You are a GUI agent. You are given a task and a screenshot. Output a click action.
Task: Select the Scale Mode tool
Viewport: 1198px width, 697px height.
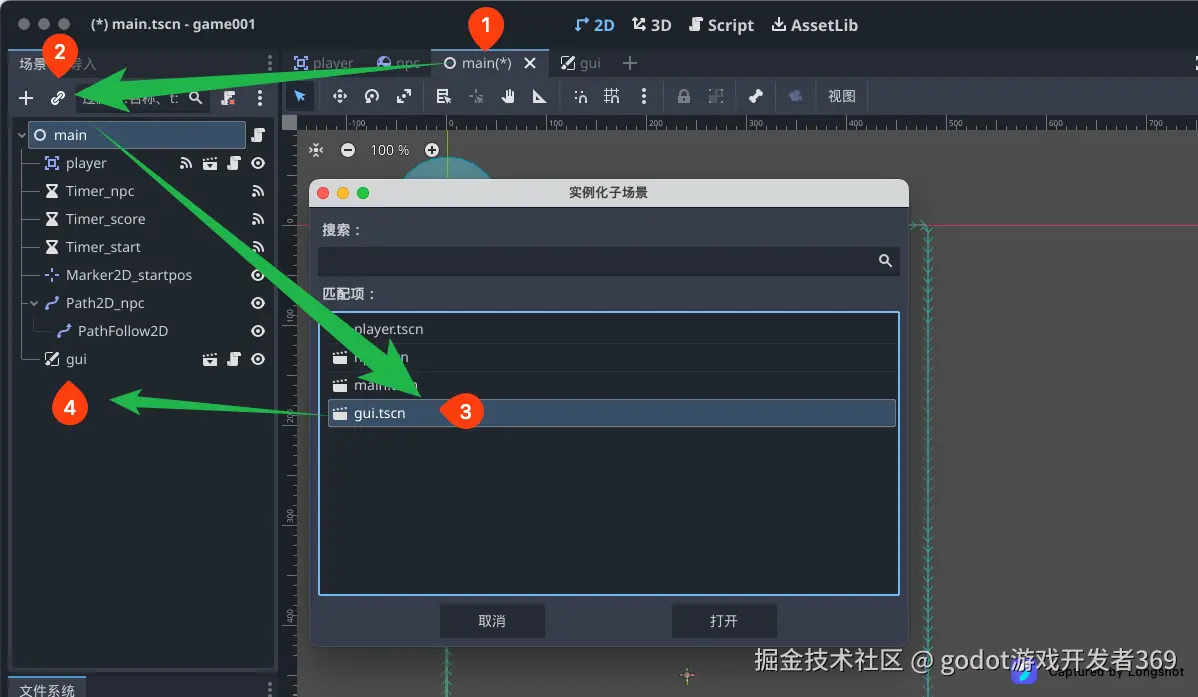tap(404, 96)
